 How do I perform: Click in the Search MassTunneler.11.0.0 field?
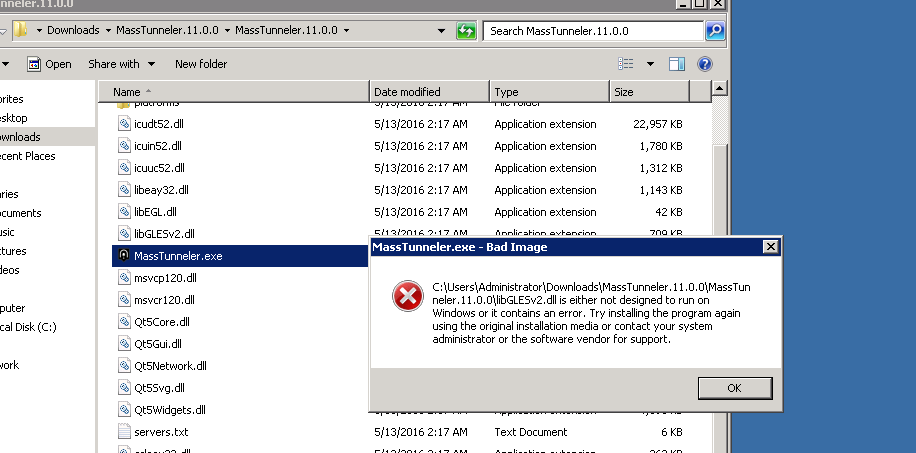point(593,31)
